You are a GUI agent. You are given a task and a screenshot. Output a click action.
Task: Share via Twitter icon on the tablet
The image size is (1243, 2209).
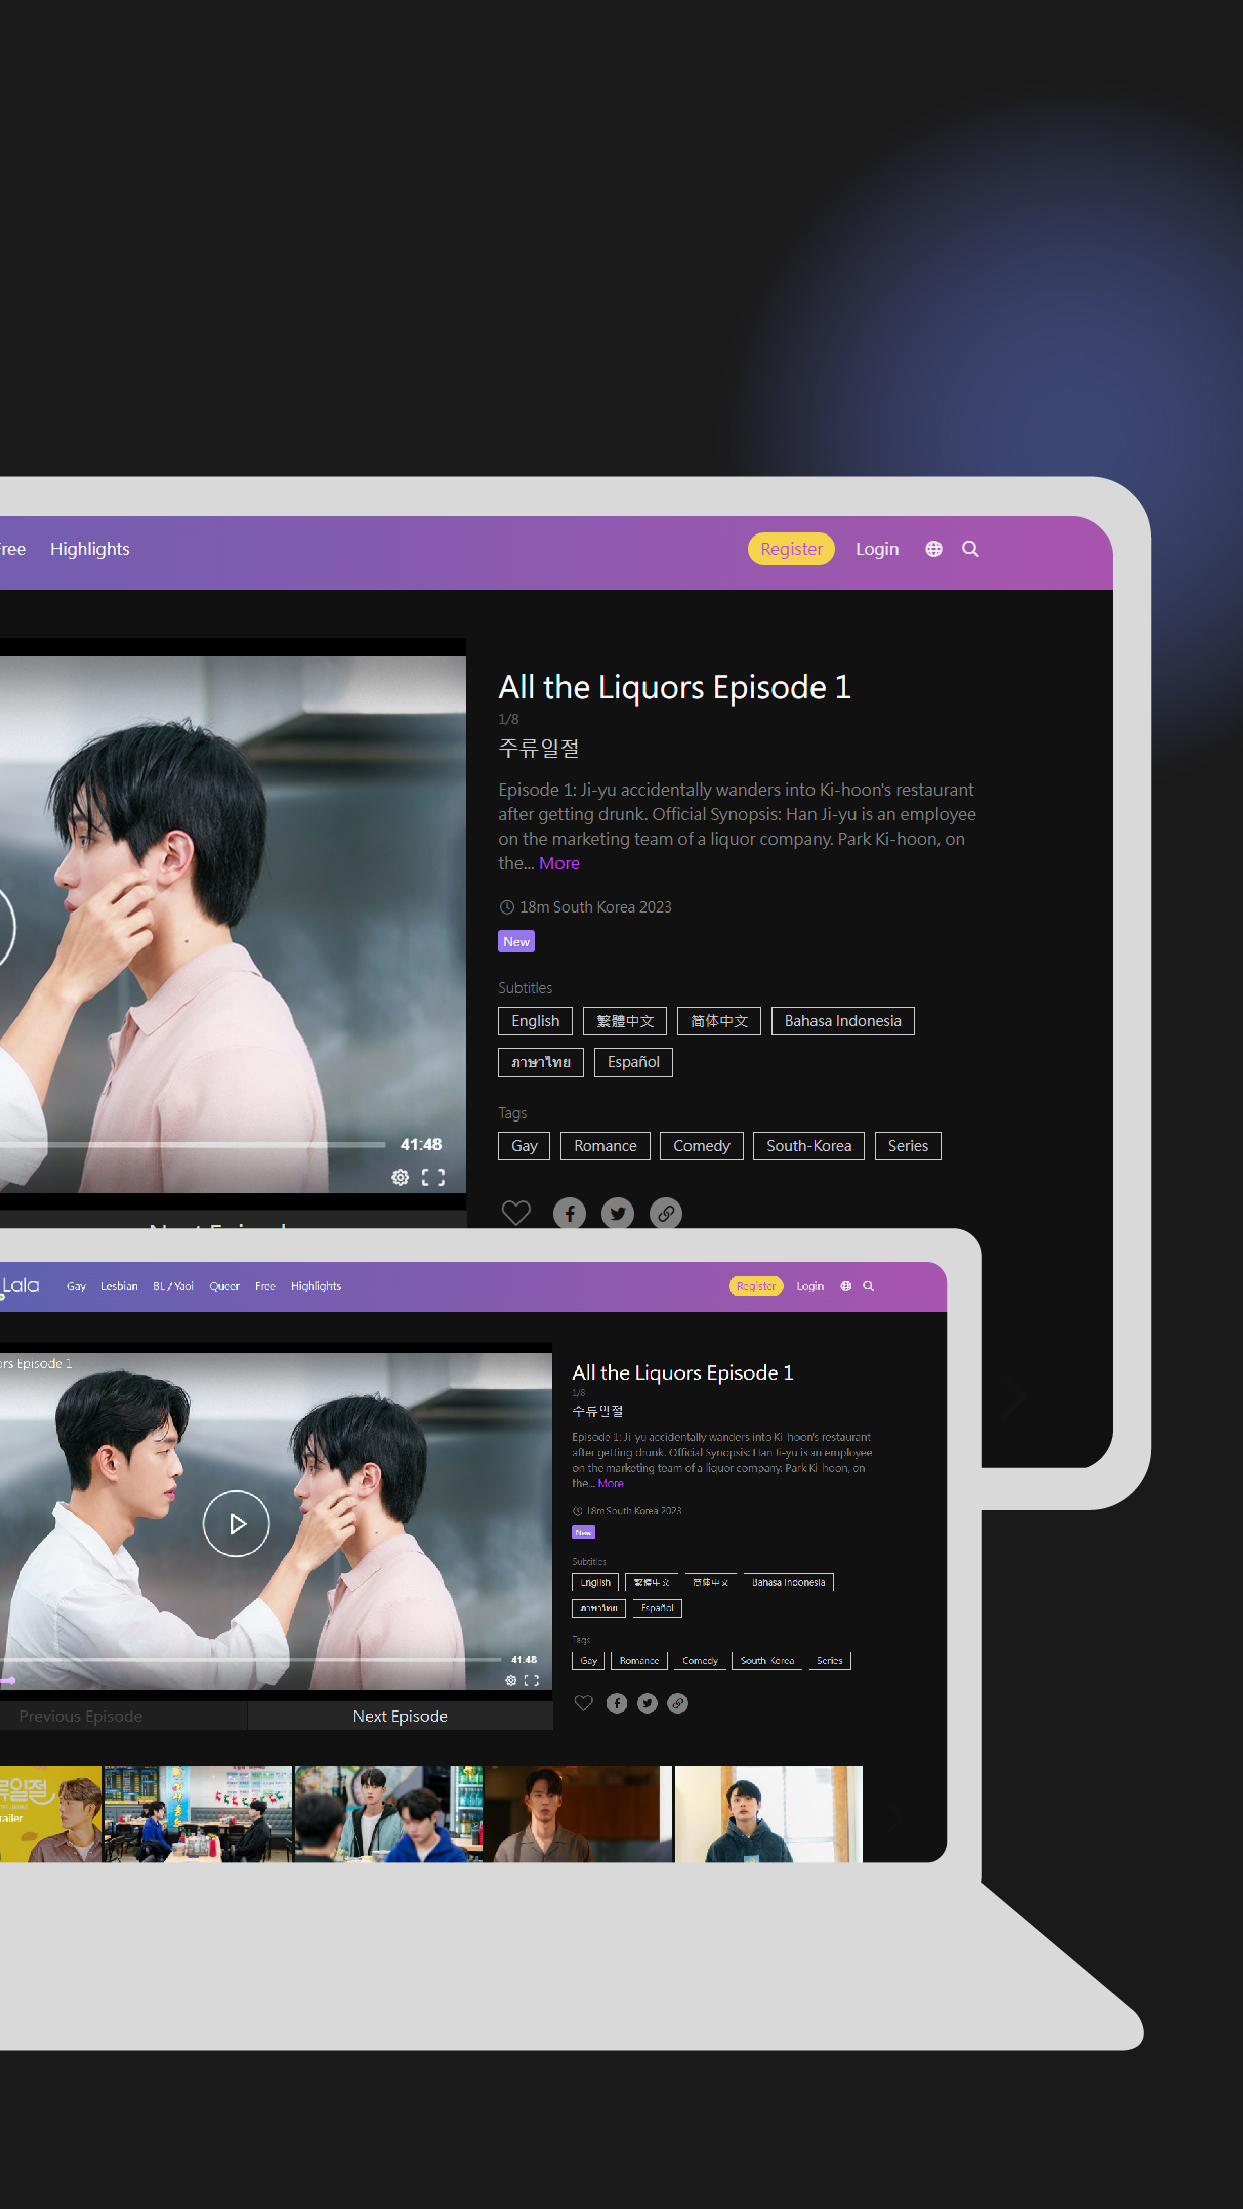618,1213
